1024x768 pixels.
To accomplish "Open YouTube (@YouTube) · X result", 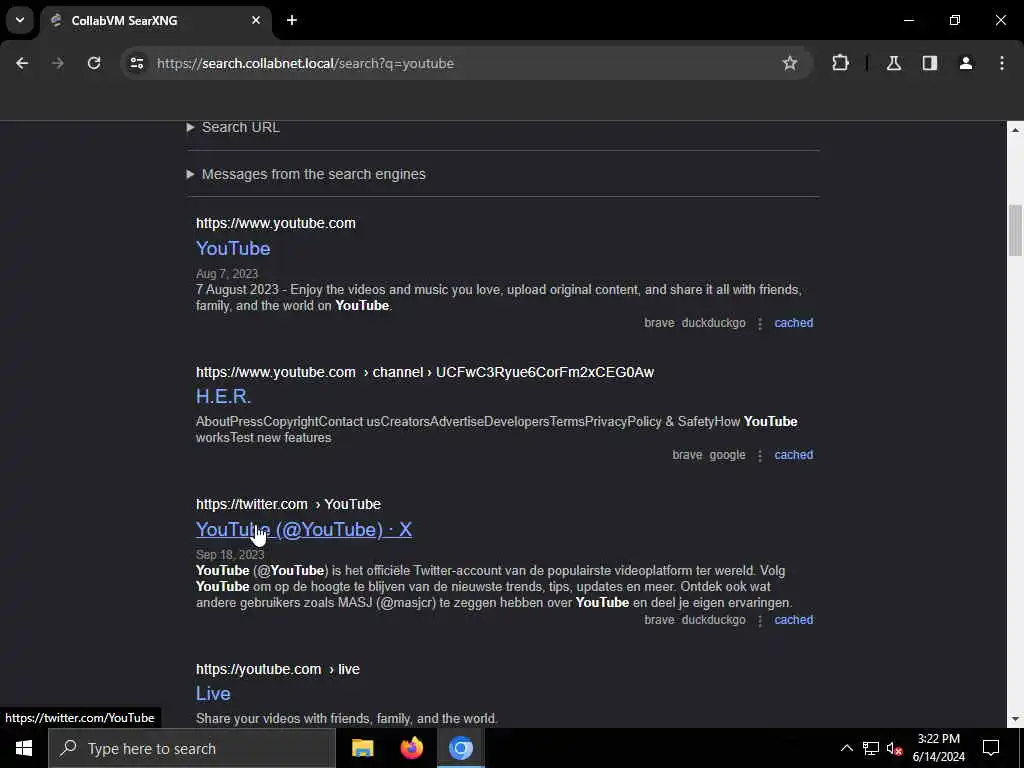I will (x=304, y=530).
